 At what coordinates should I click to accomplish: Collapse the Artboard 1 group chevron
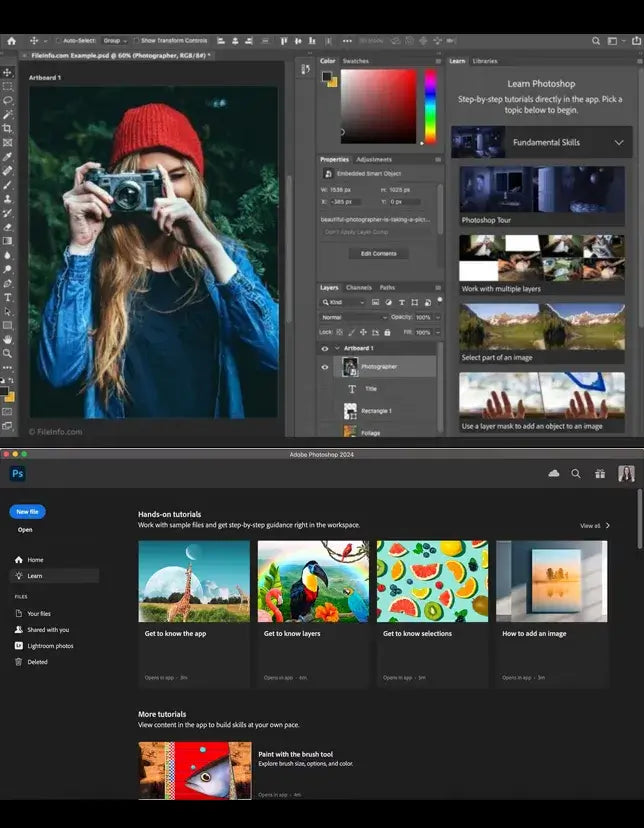tap(337, 349)
